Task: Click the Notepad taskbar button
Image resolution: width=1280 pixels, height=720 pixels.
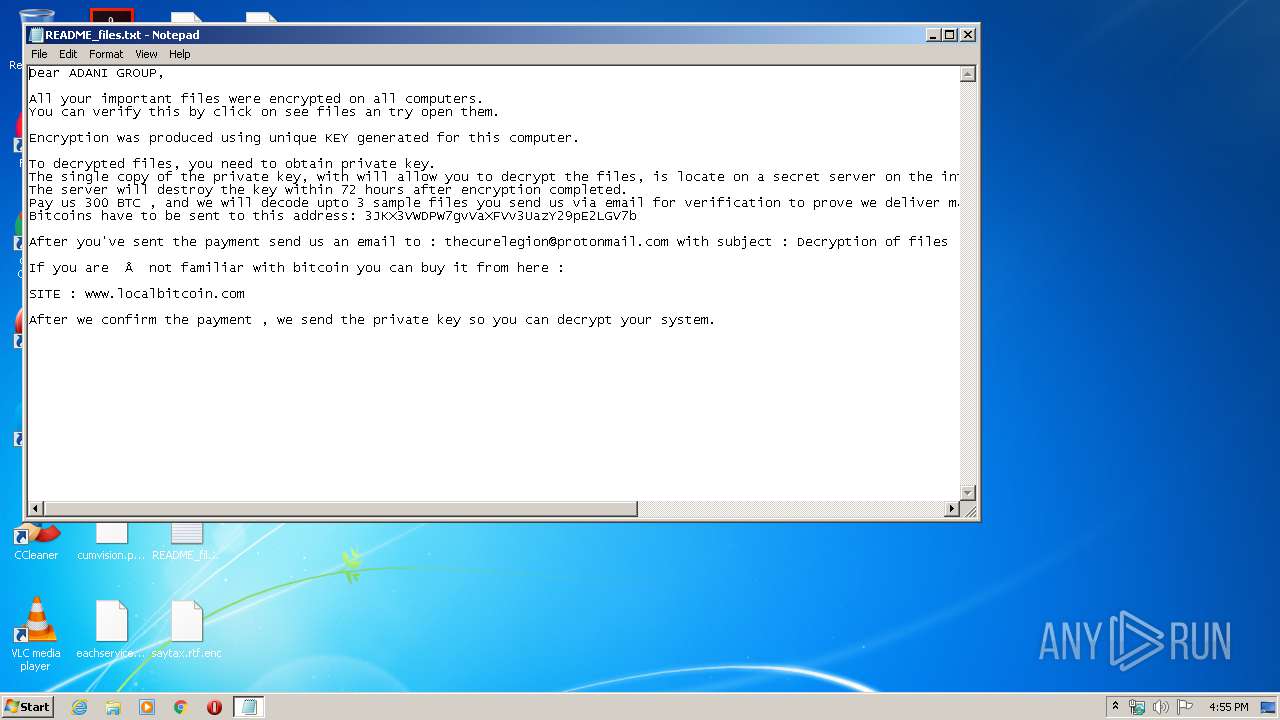Action: click(249, 707)
